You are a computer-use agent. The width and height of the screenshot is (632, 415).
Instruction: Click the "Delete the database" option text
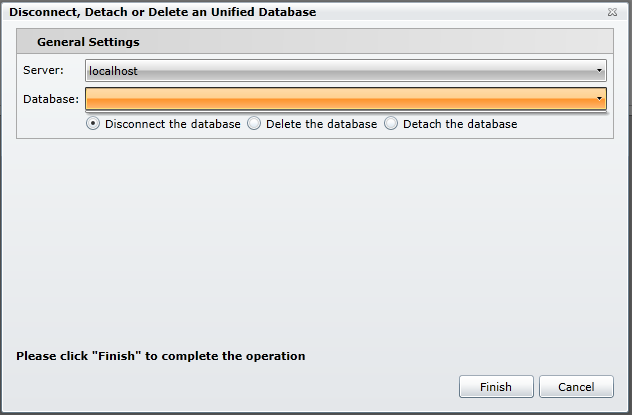(x=321, y=124)
